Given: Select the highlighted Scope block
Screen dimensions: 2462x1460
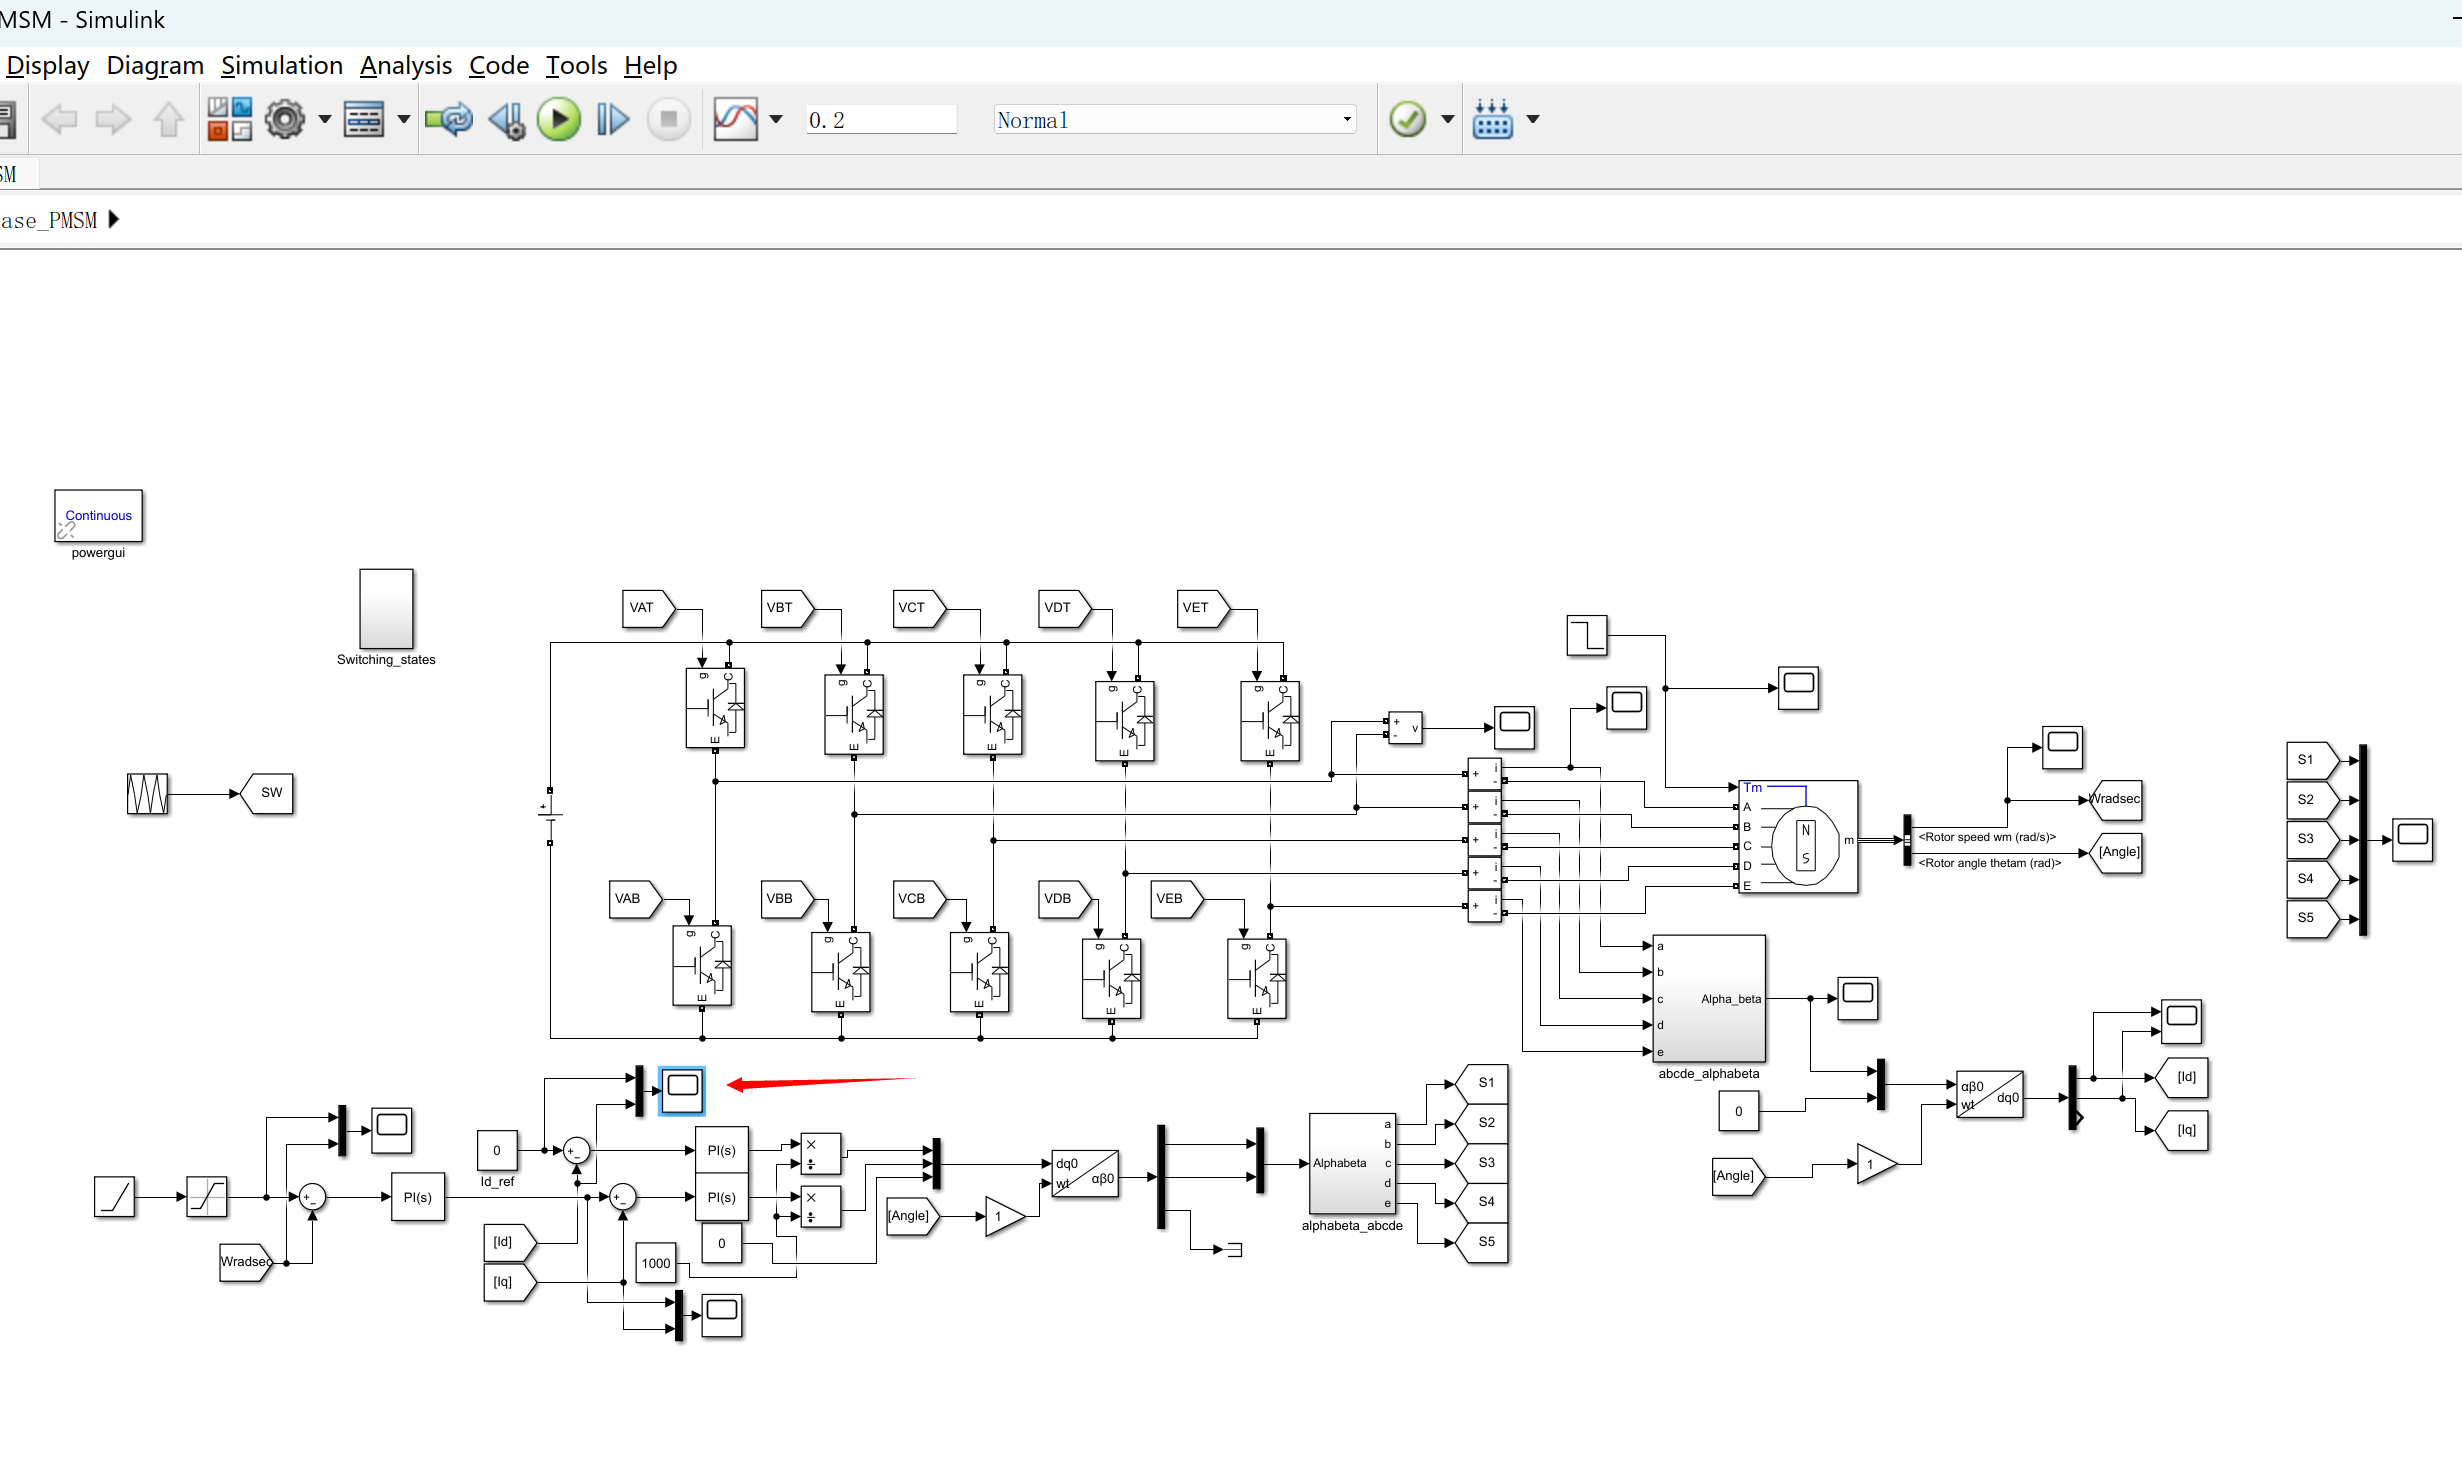Looking at the screenshot, I should pyautogui.click(x=682, y=1090).
